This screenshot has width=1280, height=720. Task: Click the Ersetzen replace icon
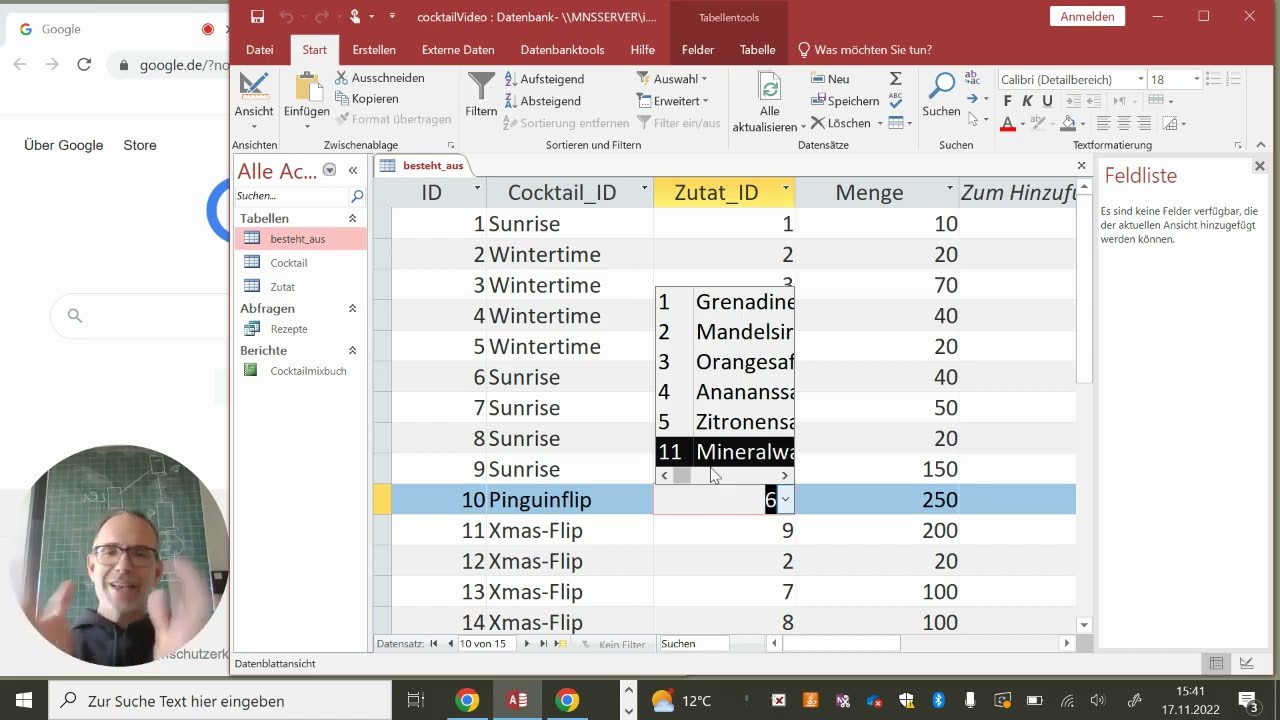coord(972,79)
